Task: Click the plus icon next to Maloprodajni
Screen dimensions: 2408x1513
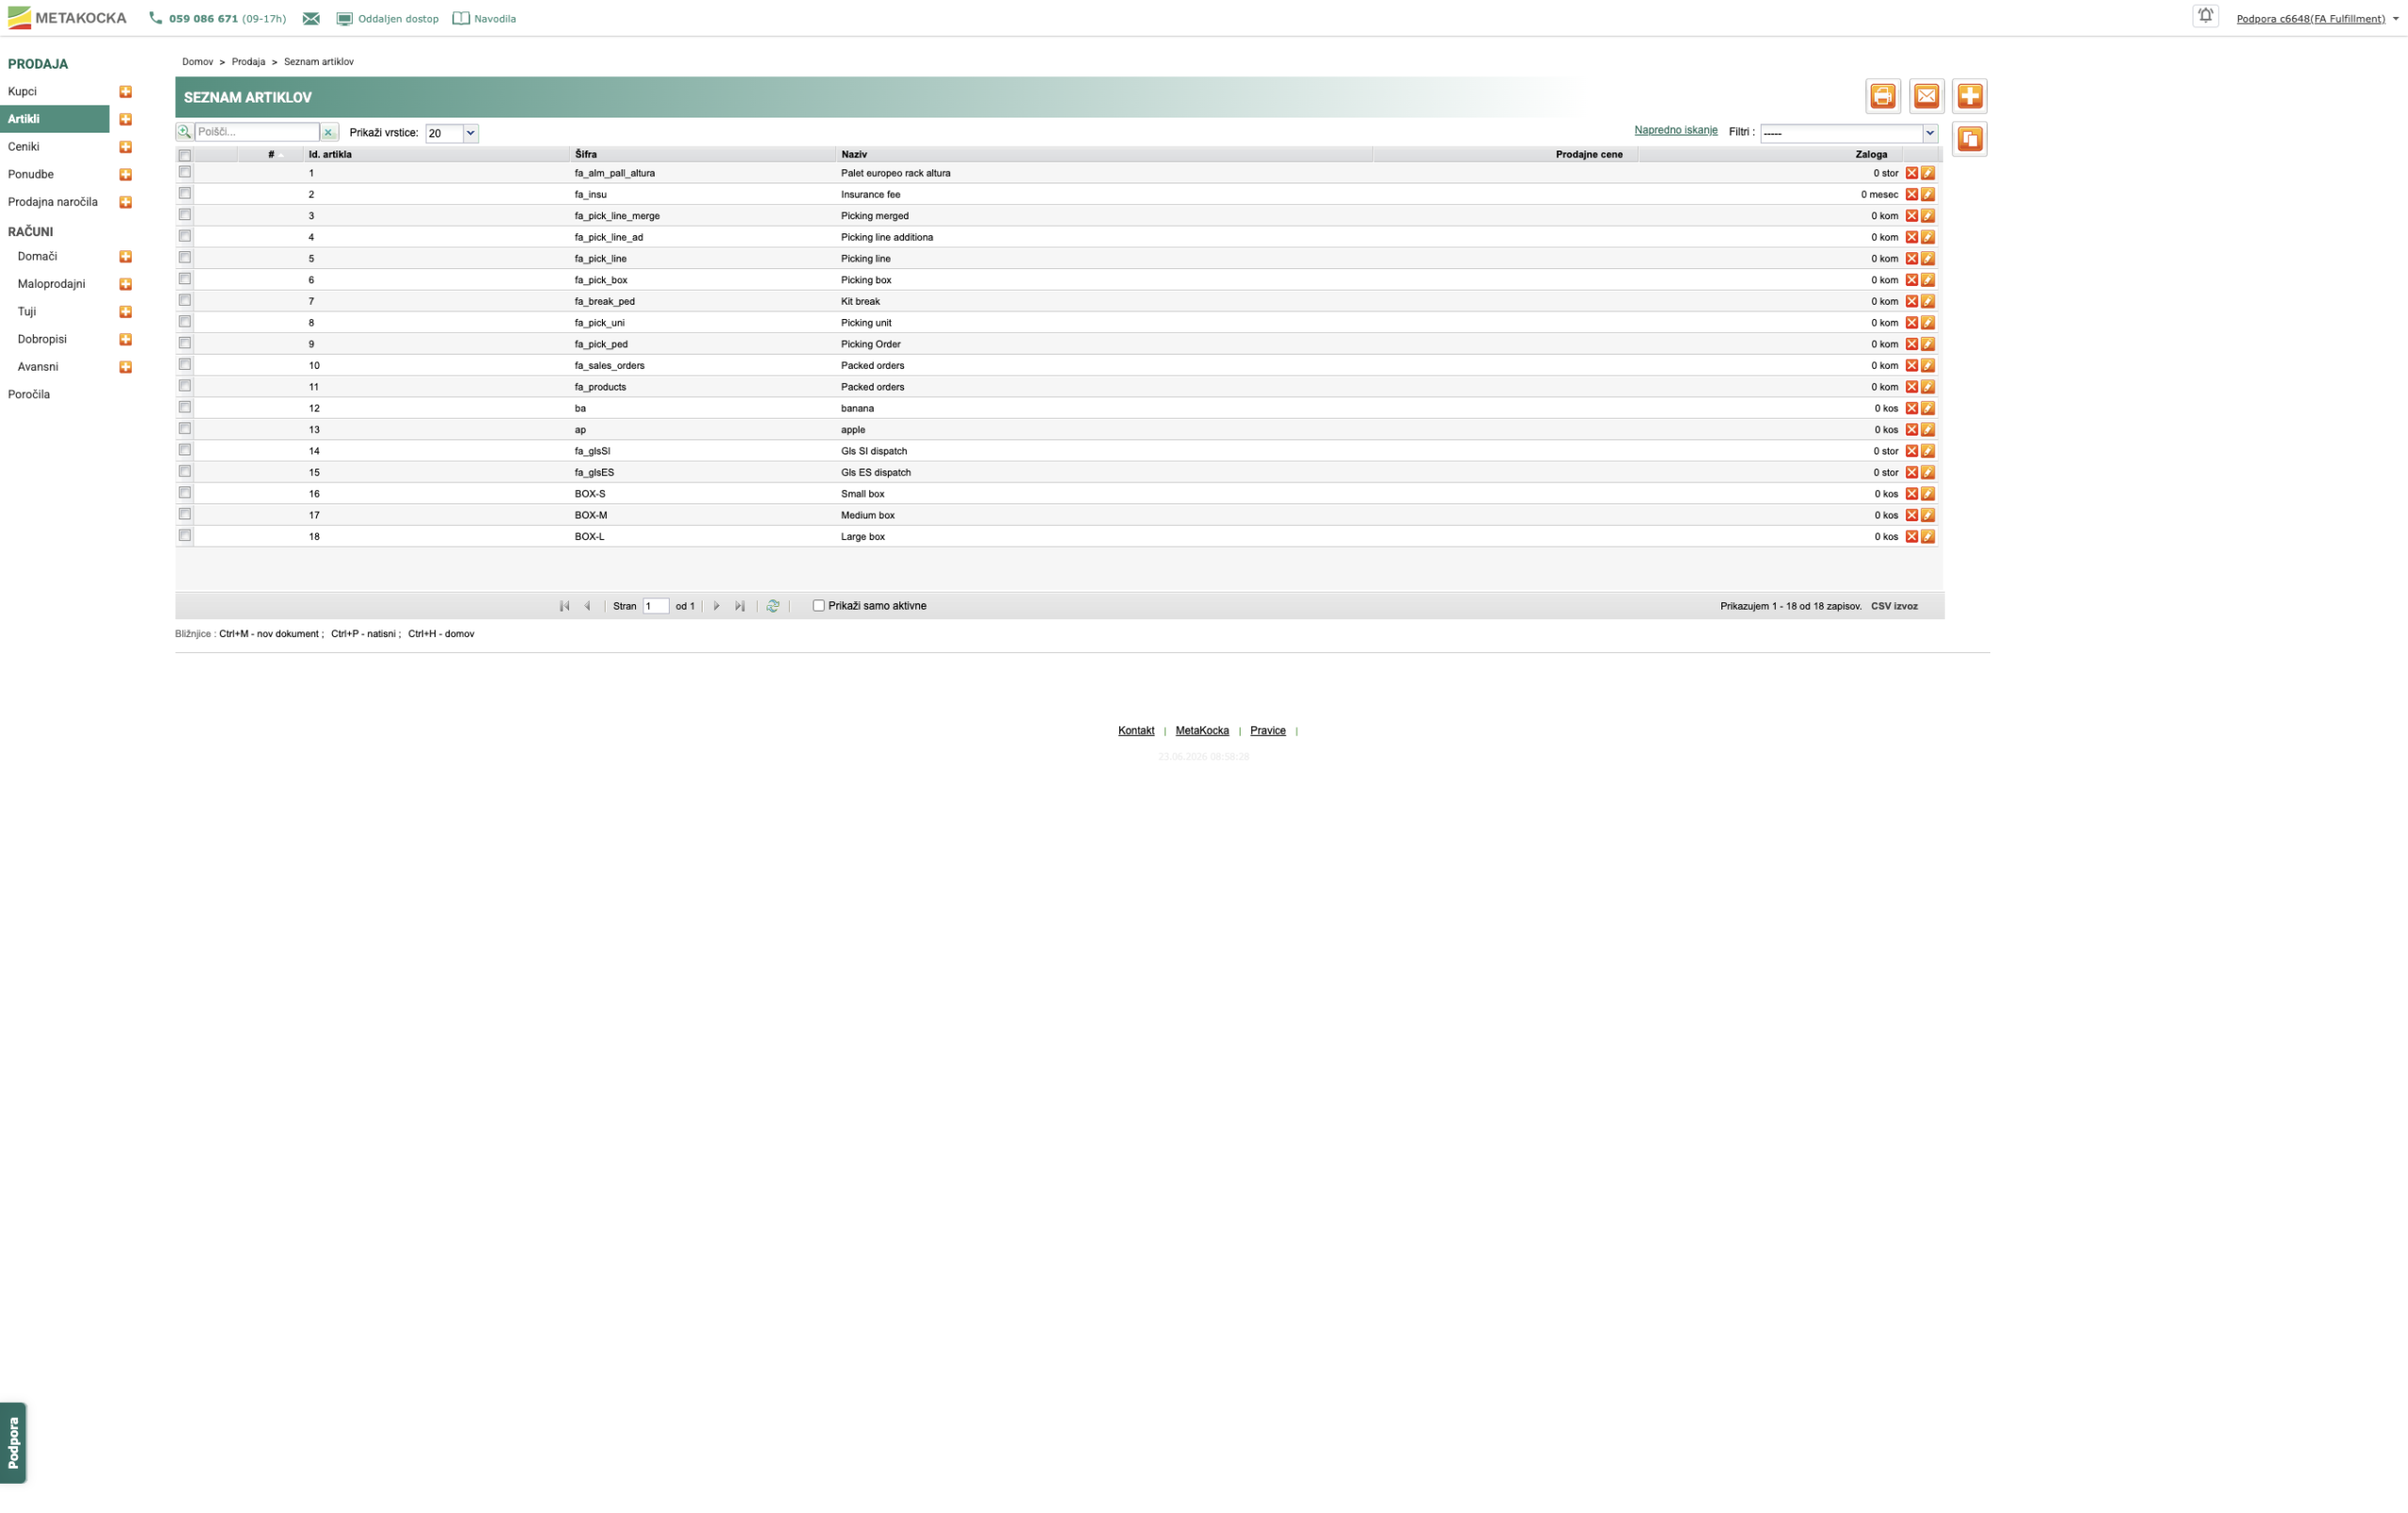Action: pos(125,284)
